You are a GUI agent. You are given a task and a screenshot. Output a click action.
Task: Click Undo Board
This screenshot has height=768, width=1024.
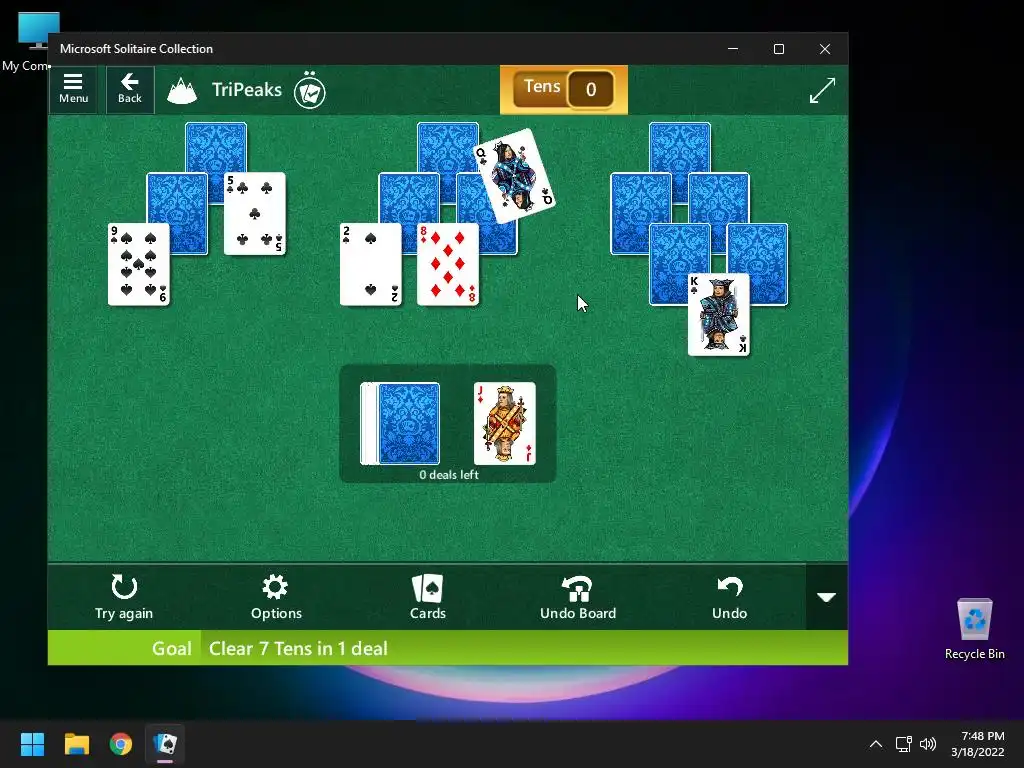click(578, 597)
